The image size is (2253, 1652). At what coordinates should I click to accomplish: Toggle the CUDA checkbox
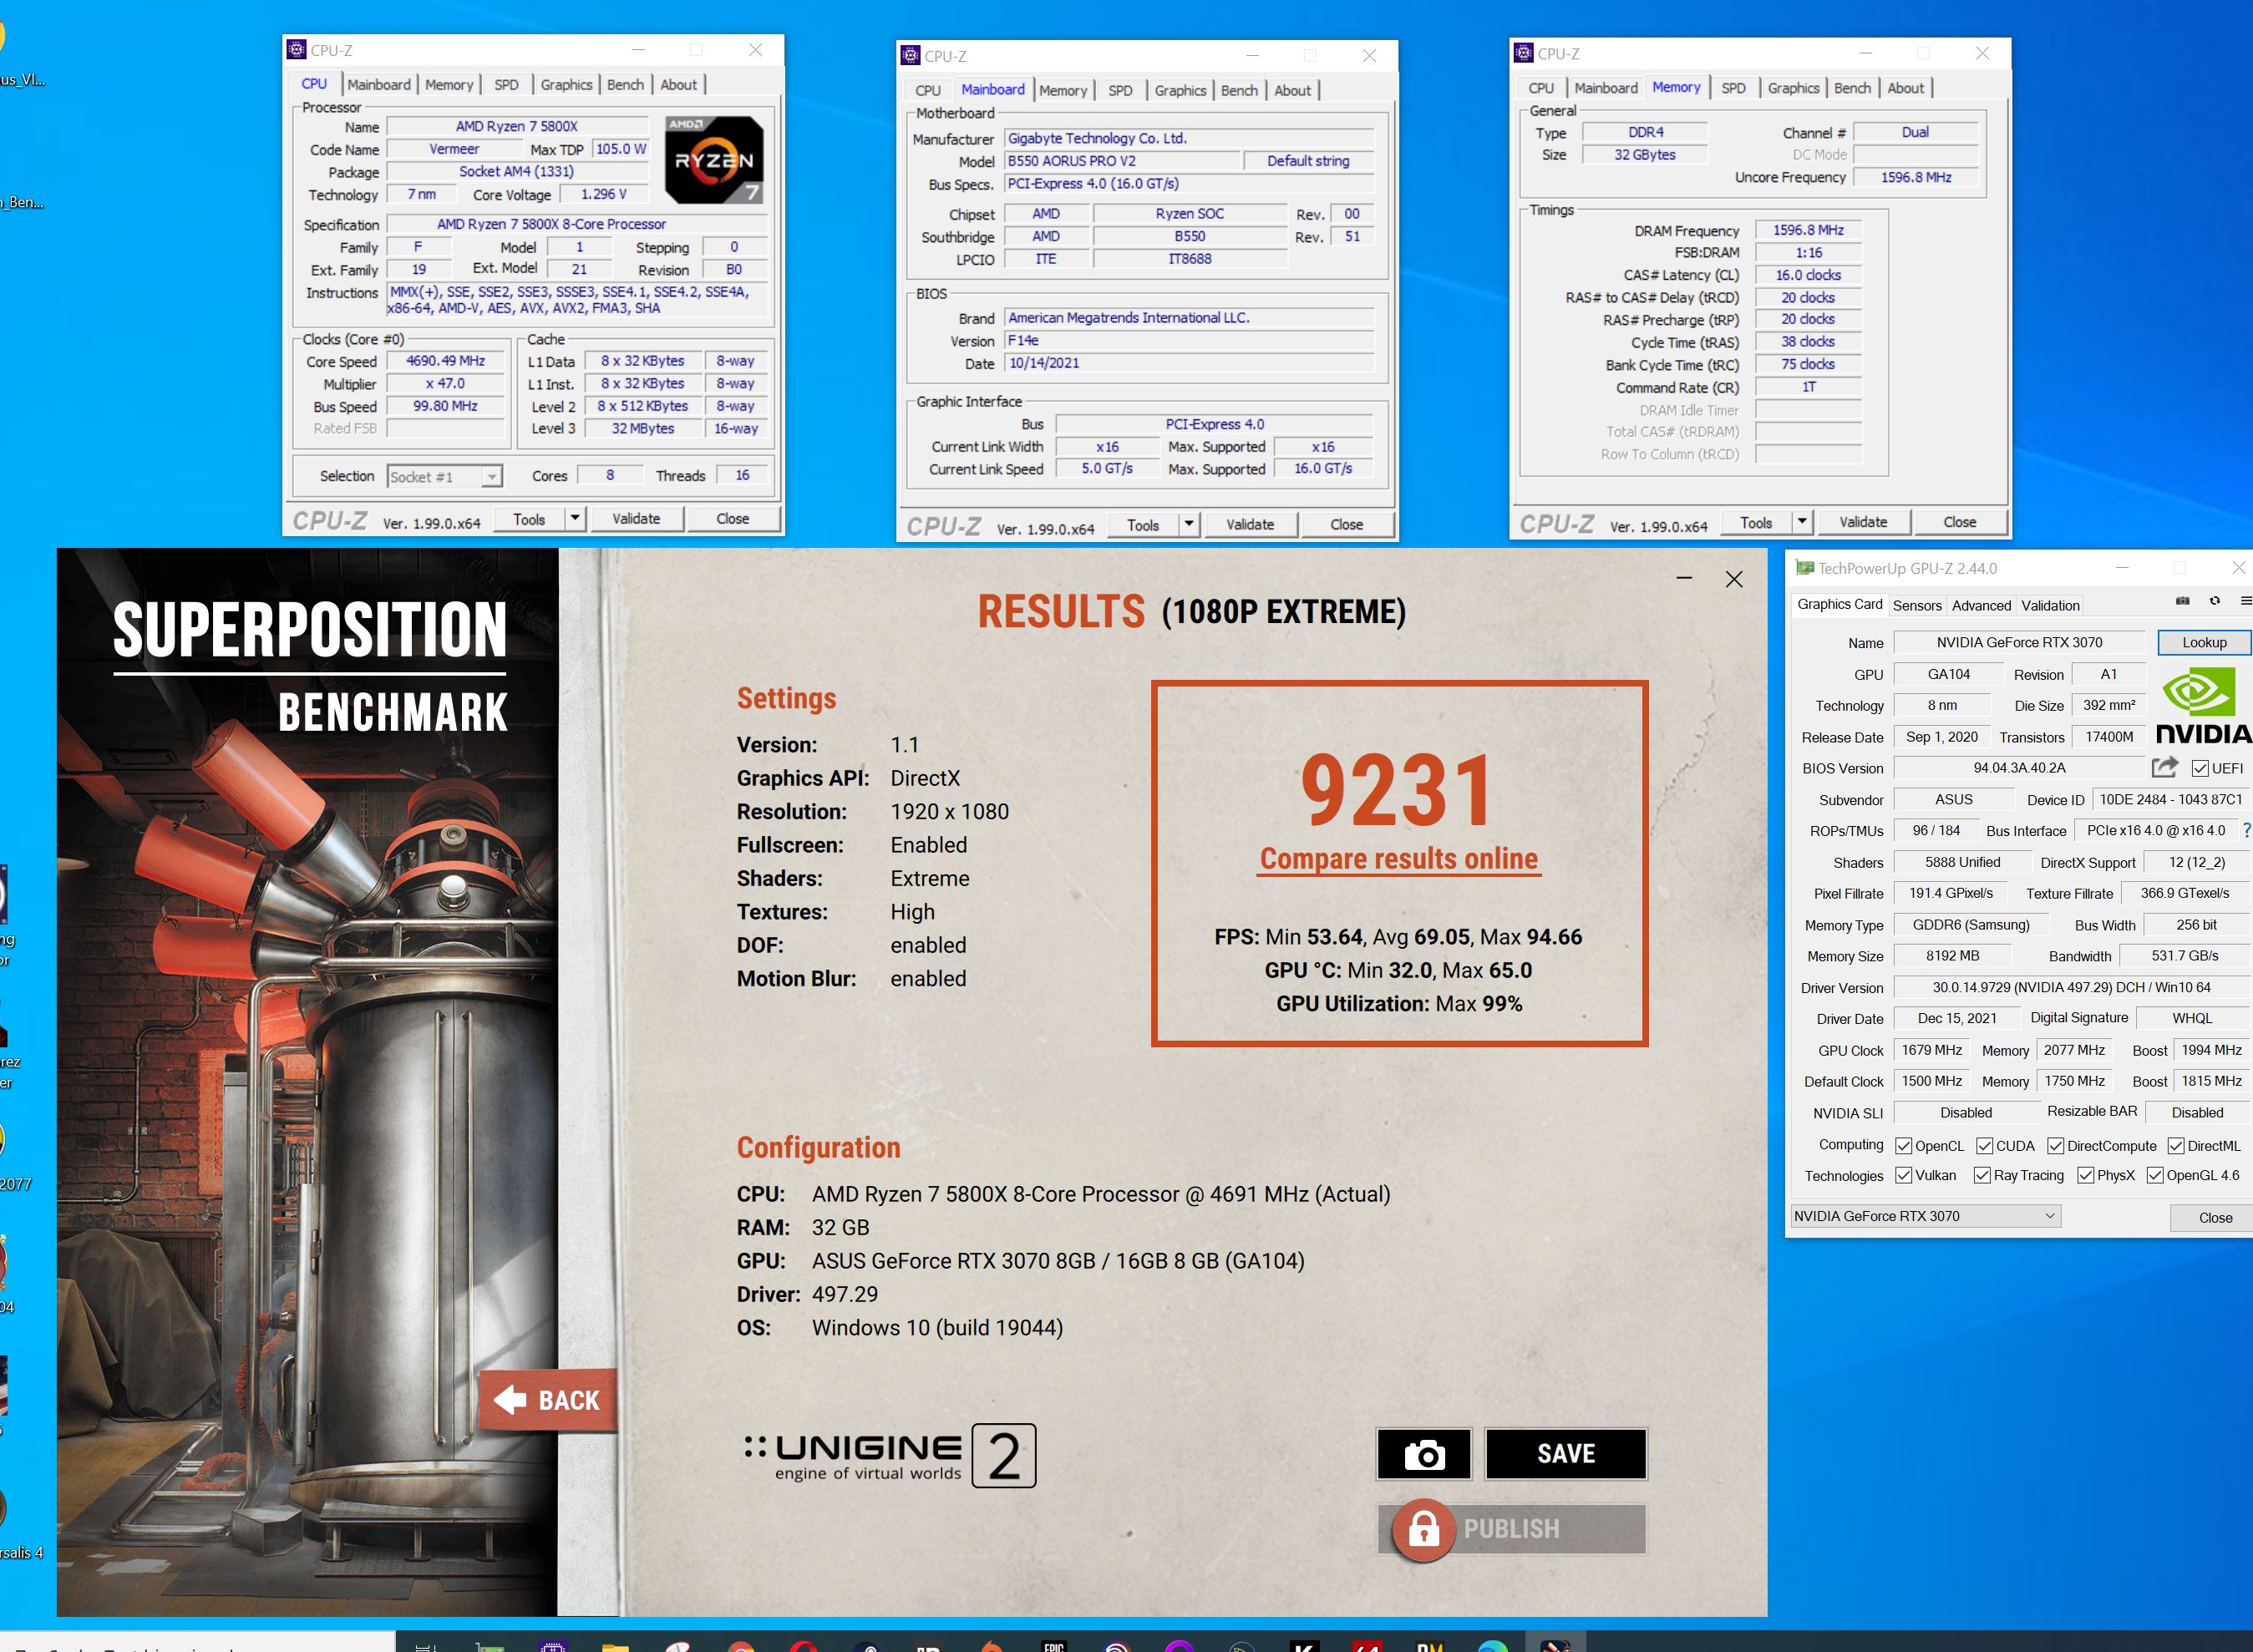(x=1985, y=1146)
